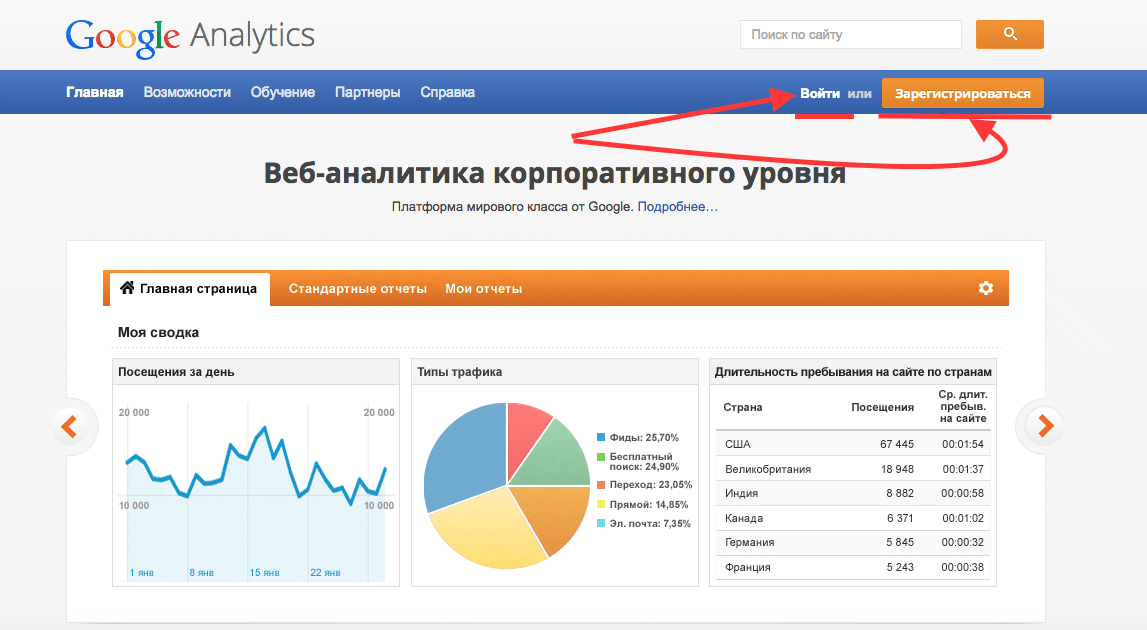Screen dimensions: 1147x630
Task: Focus the Поиск по сайту search field
Action: coord(851,34)
